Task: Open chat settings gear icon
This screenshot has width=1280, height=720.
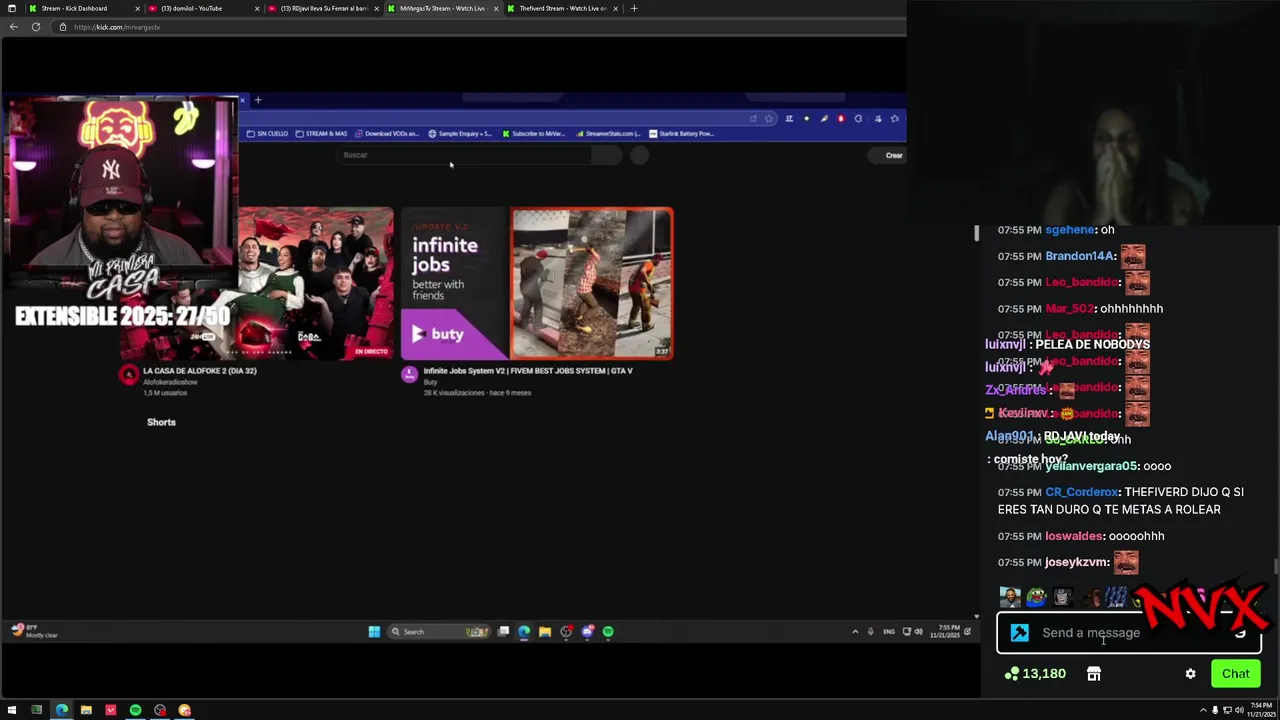Action: (1190, 674)
